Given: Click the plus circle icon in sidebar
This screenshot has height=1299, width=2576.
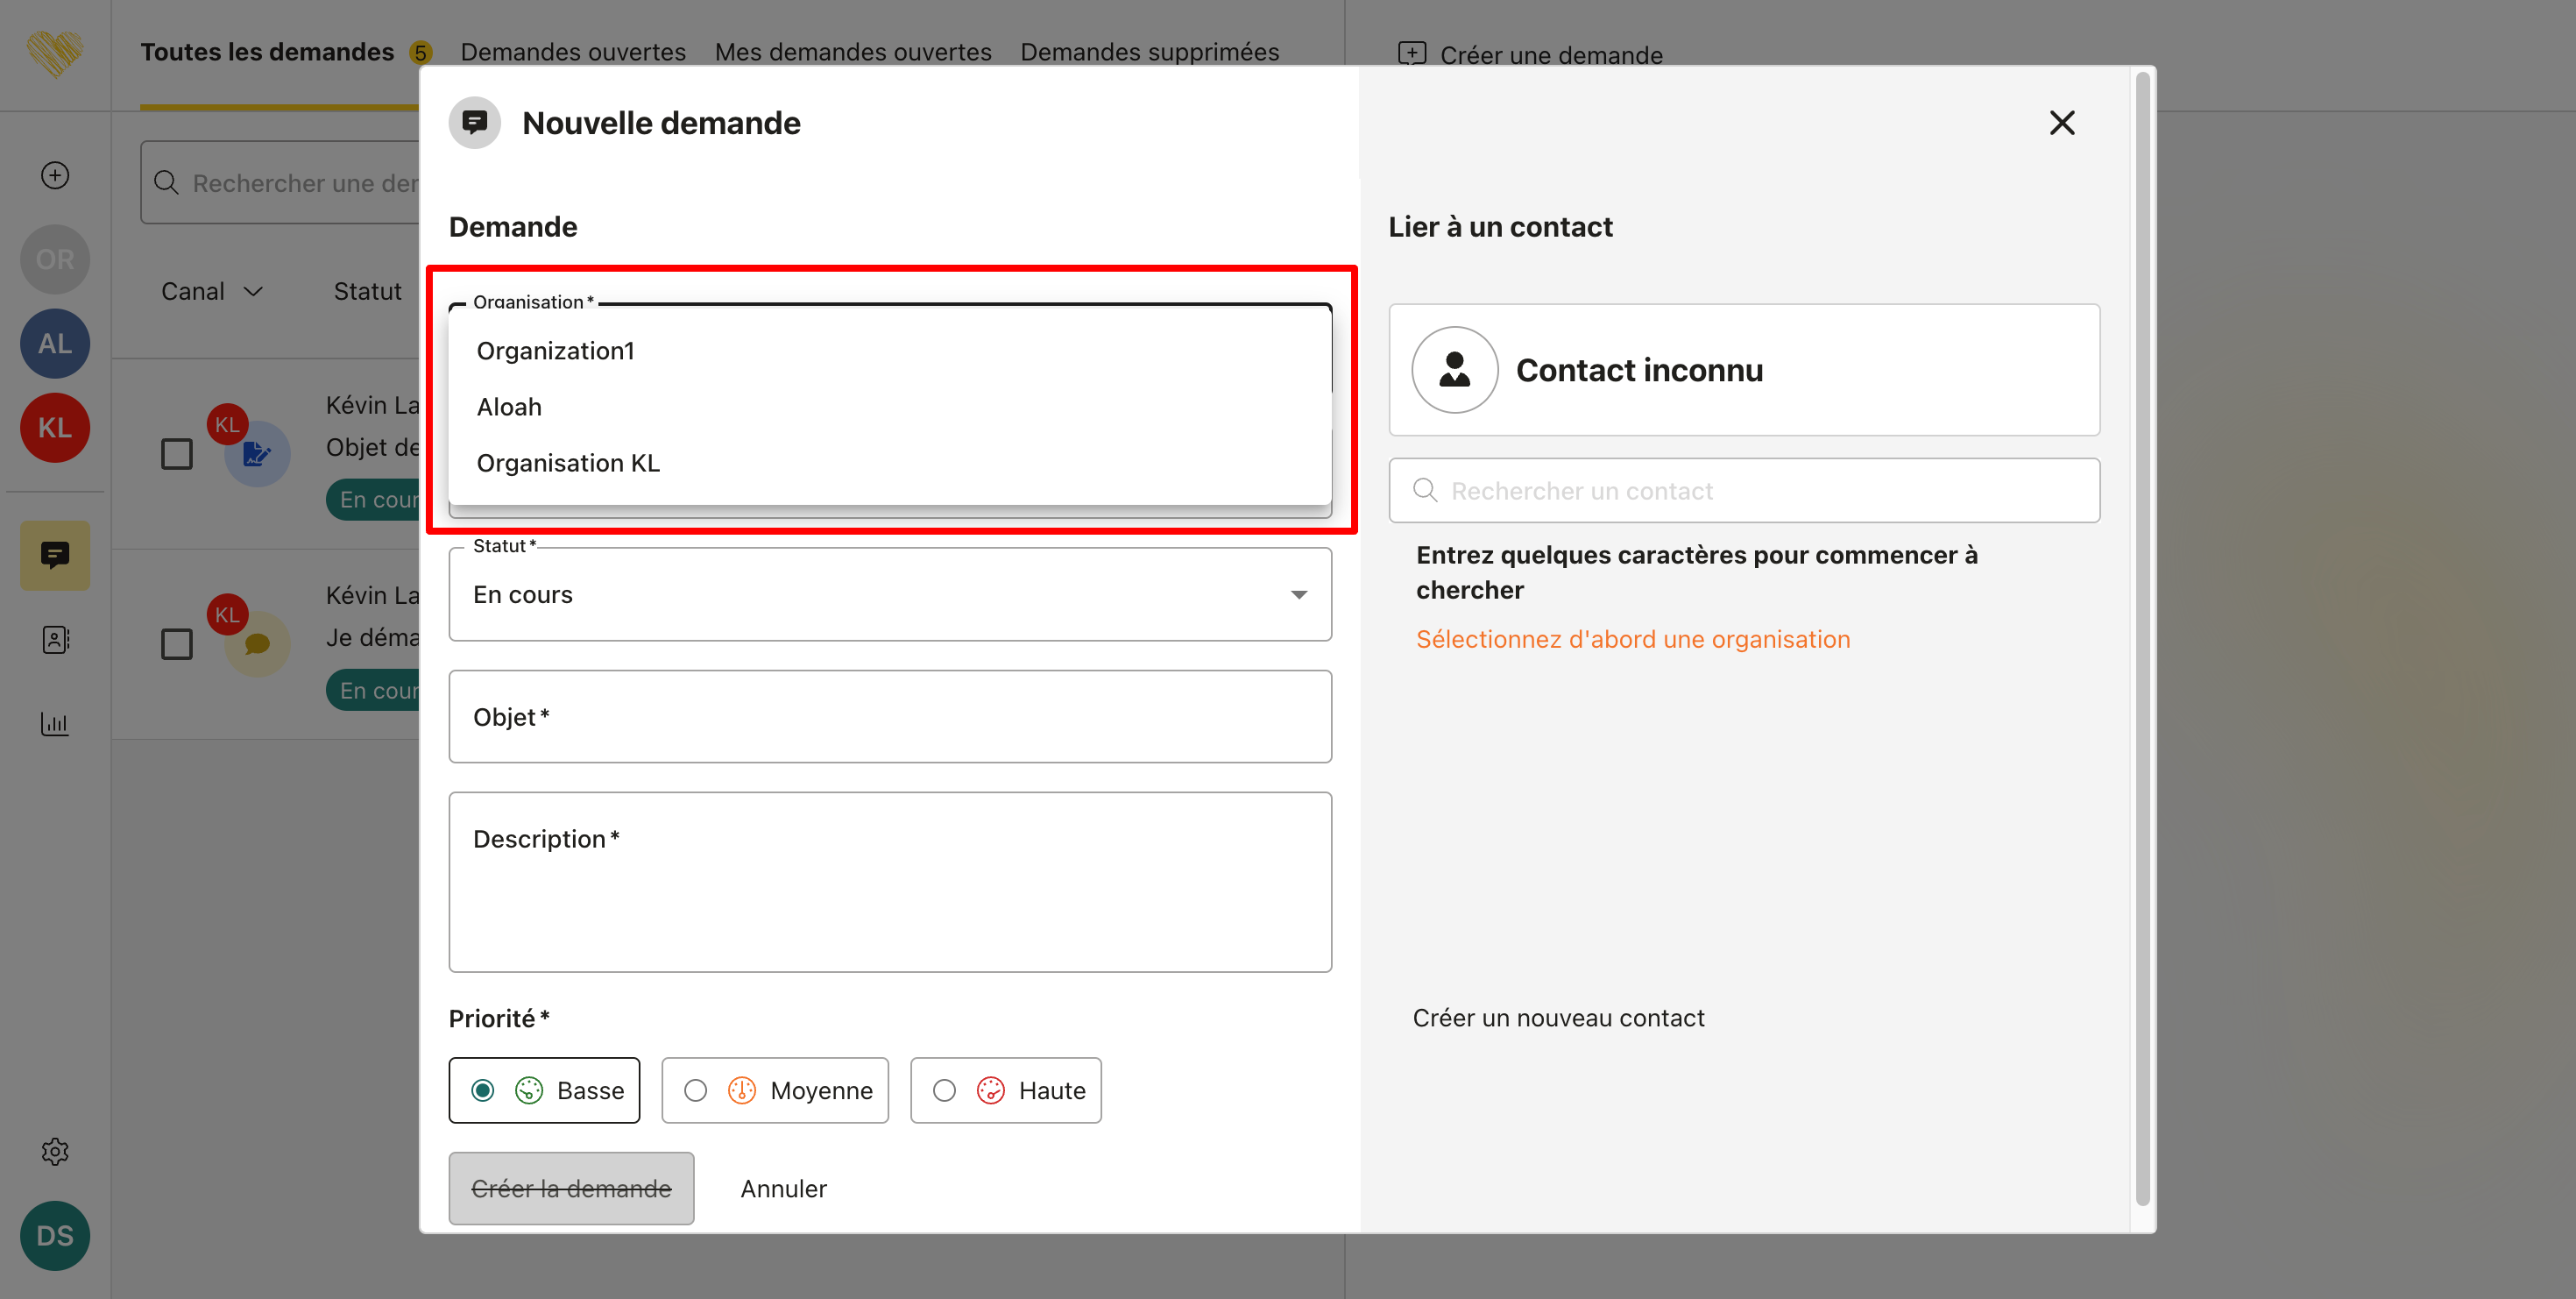Looking at the screenshot, I should point(55,175).
